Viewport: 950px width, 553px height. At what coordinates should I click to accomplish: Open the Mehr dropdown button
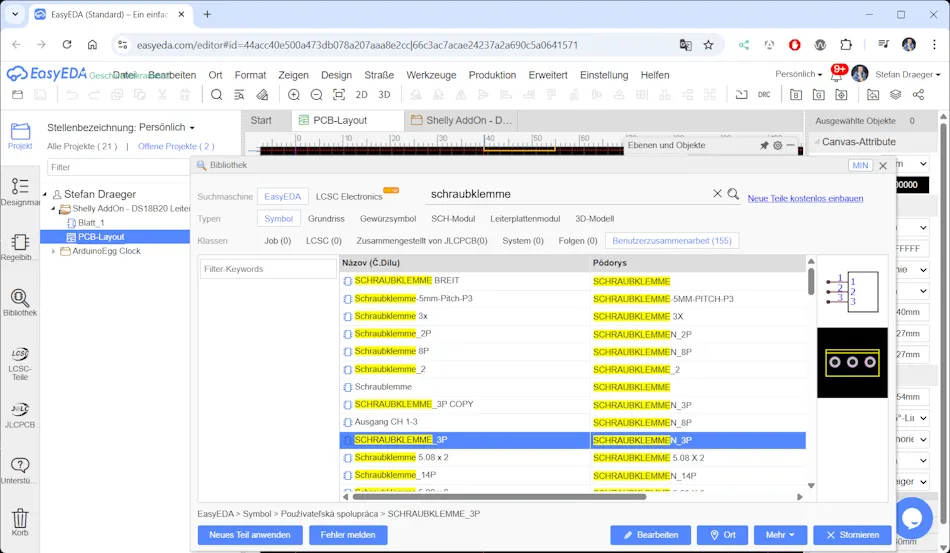(x=780, y=535)
